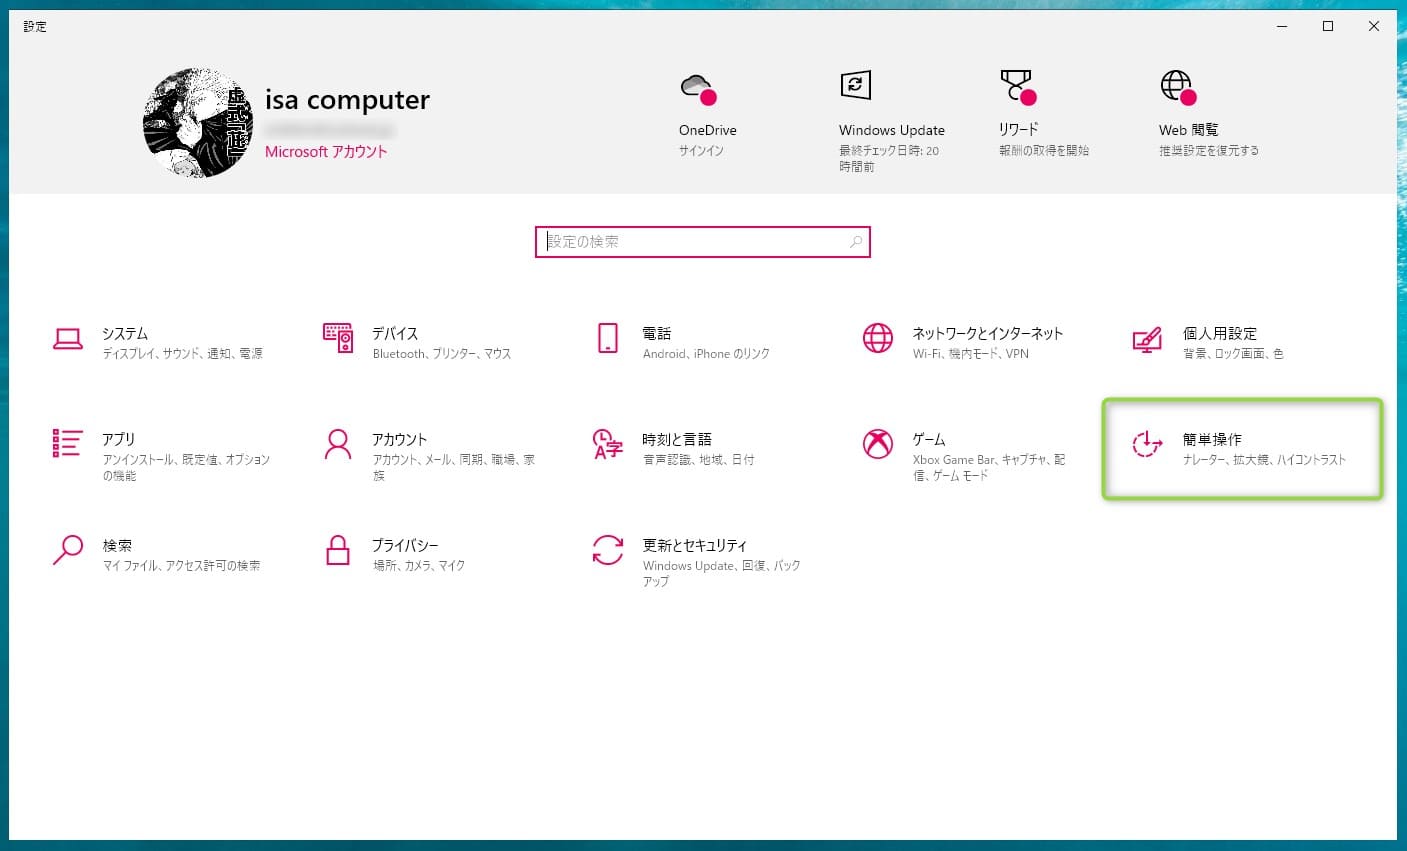Image resolution: width=1407 pixels, height=851 pixels.
Task: Open the 検索 magnifier category icon
Action: pyautogui.click(x=67, y=550)
